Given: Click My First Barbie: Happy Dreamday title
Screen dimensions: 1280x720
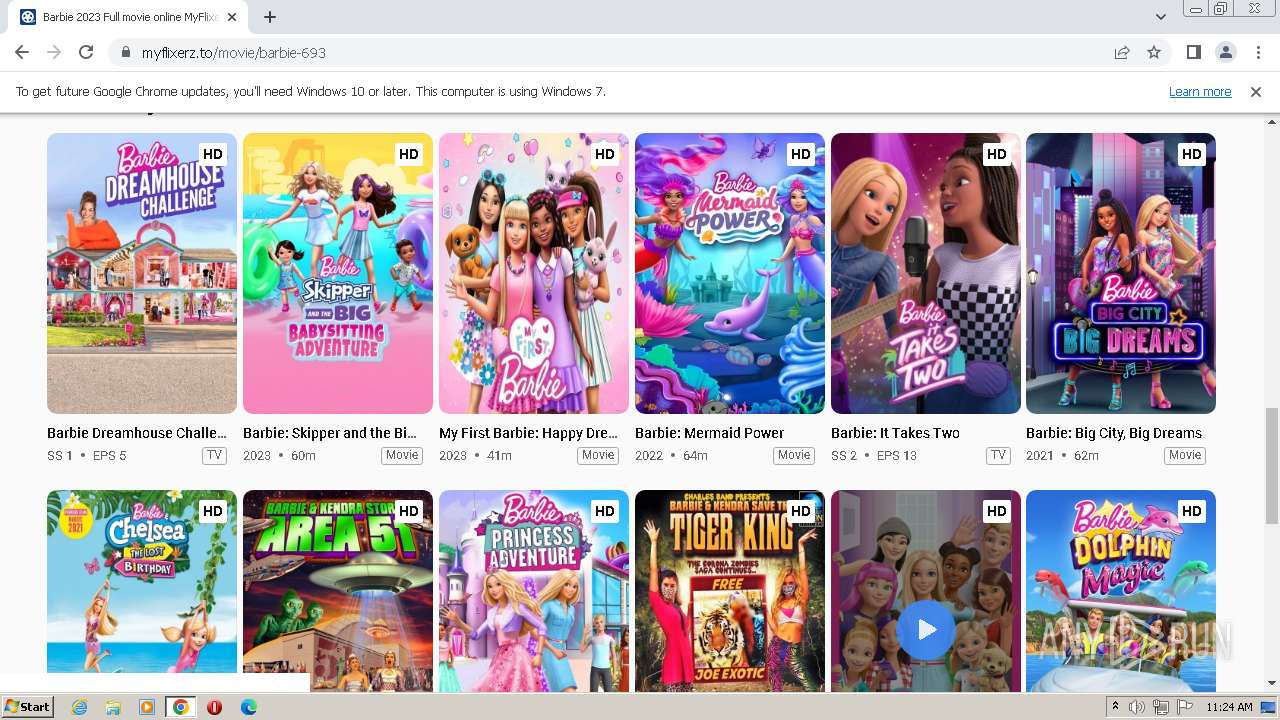Looking at the screenshot, I should [x=528, y=433].
